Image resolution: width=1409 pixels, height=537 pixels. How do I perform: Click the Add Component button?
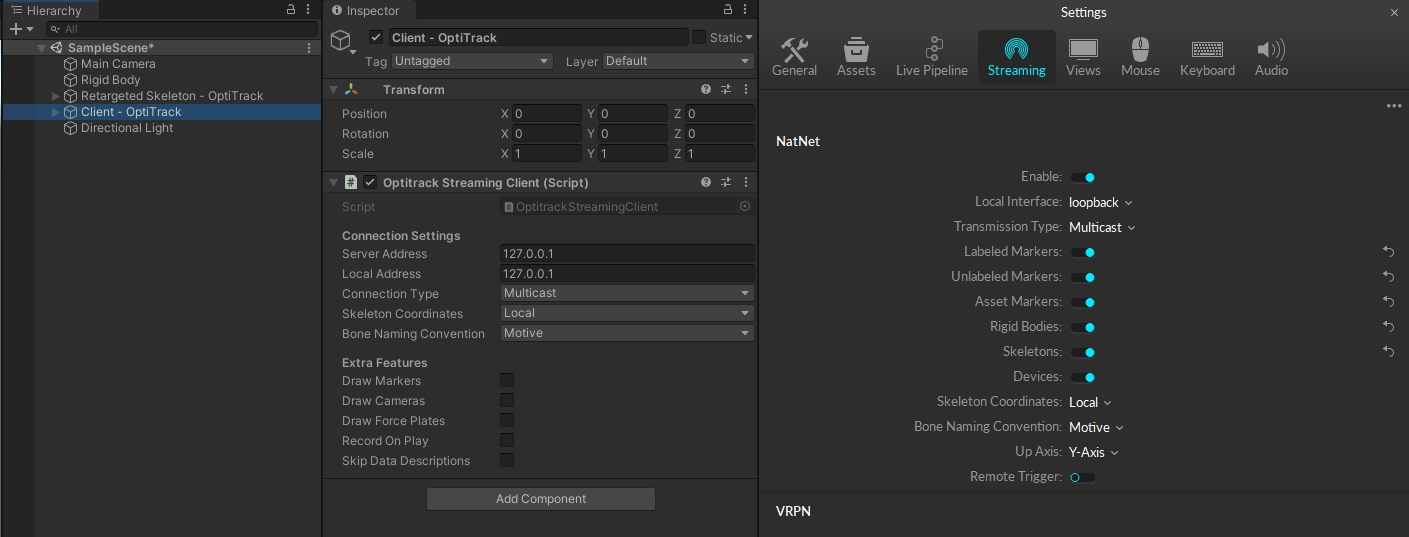coord(541,499)
